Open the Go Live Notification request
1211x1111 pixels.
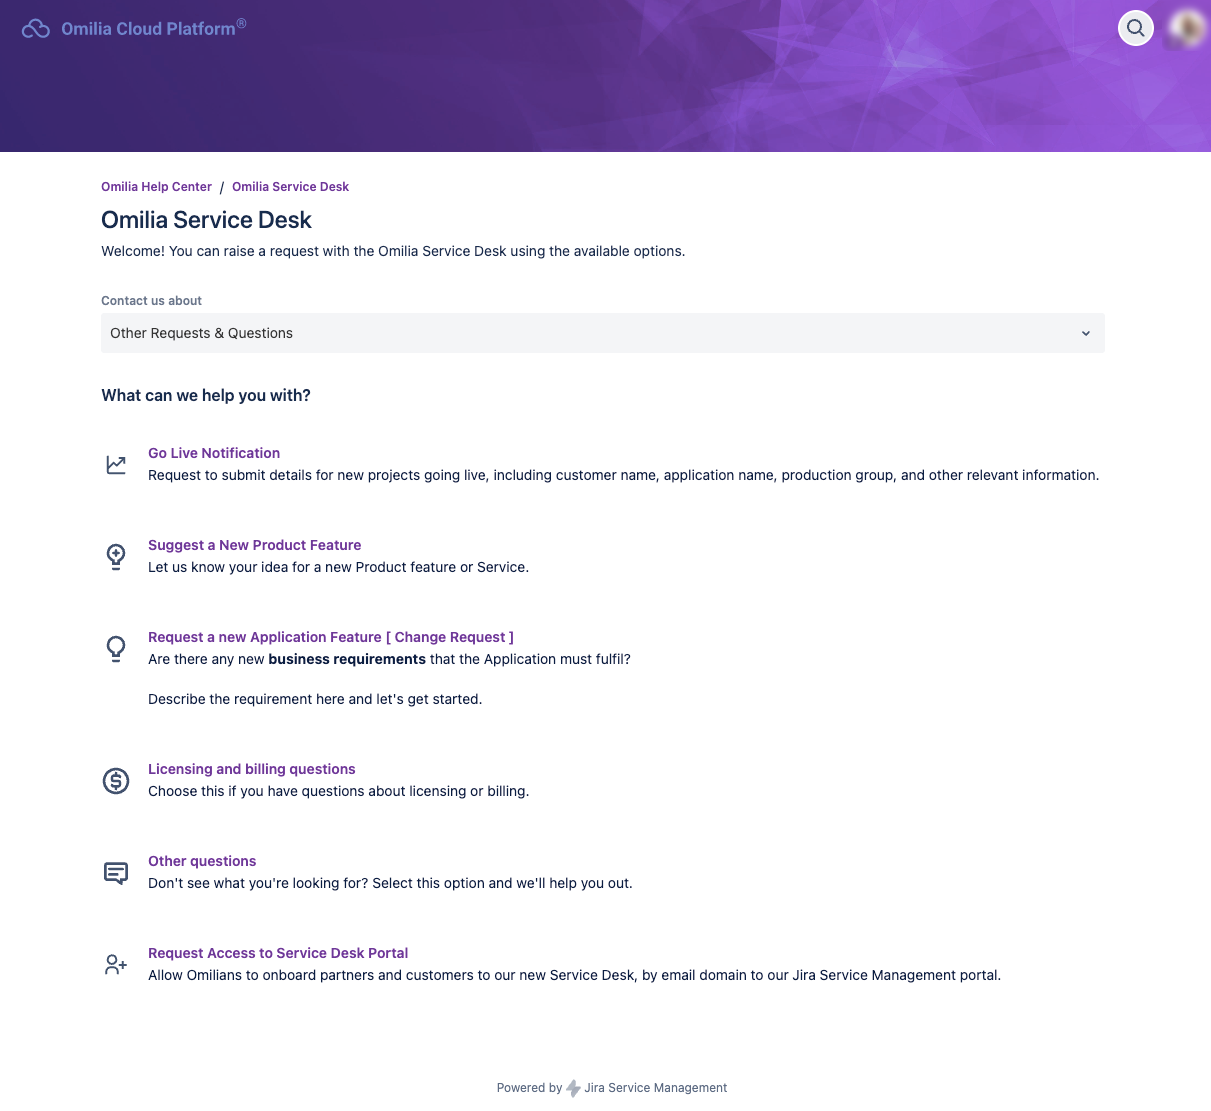214,453
